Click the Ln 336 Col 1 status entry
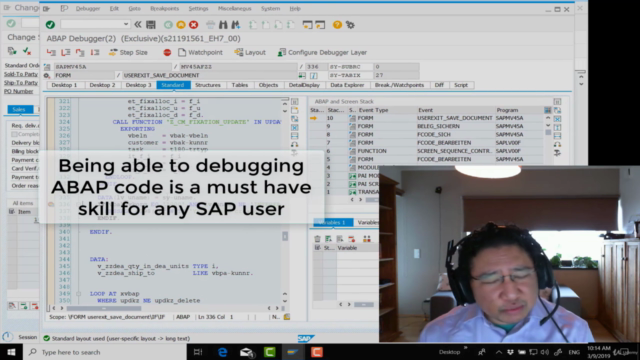The image size is (640, 360). coord(216,317)
